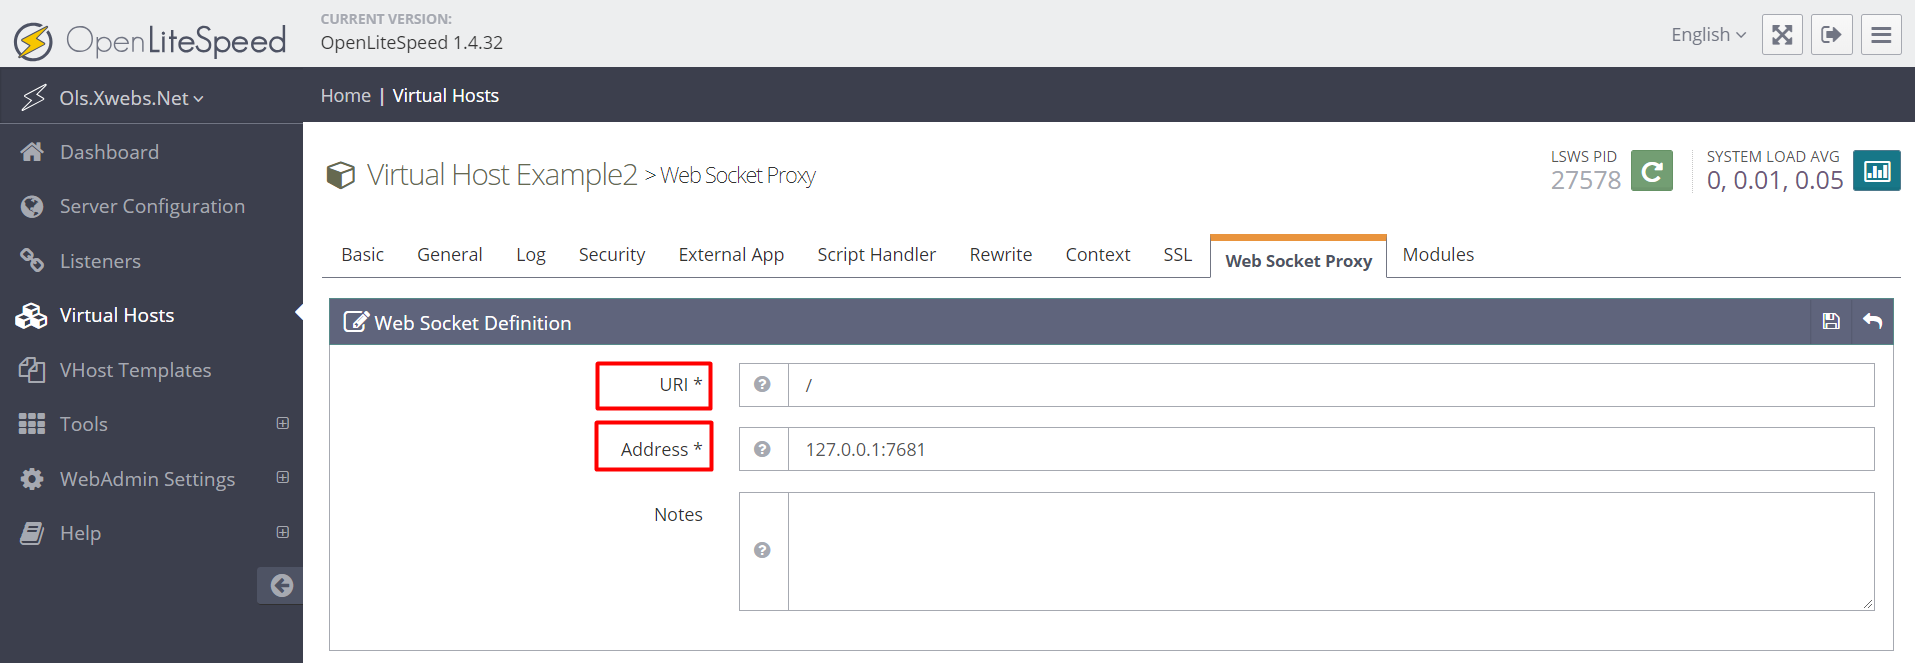Switch to the Context tab
1915x663 pixels.
(x=1098, y=255)
